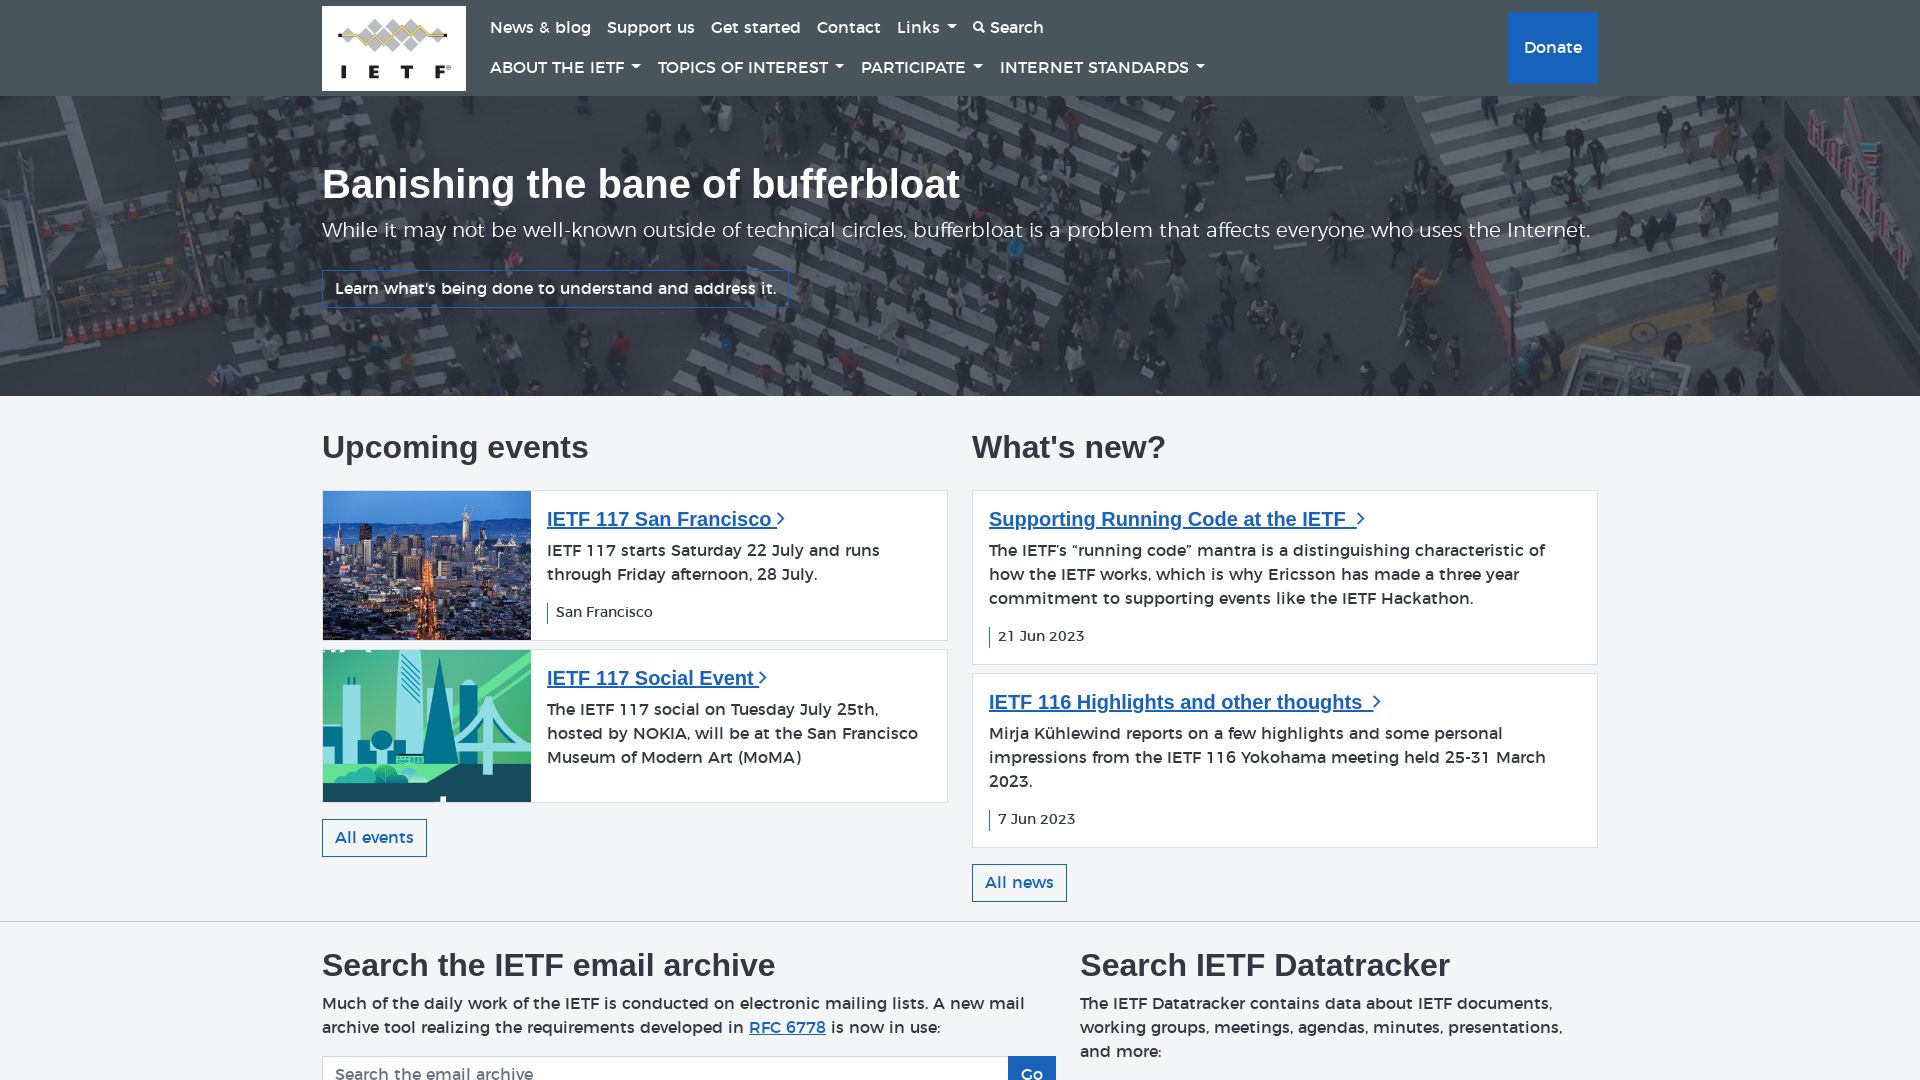Open IETF 116 Highlights and other thoughts article
Viewport: 1920px width, 1080px height.
1185,702
